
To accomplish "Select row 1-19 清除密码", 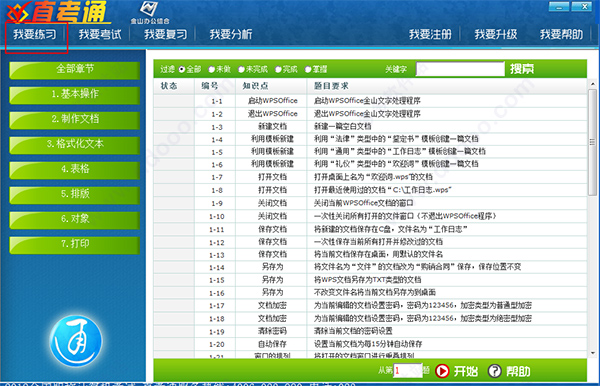I will (x=370, y=331).
